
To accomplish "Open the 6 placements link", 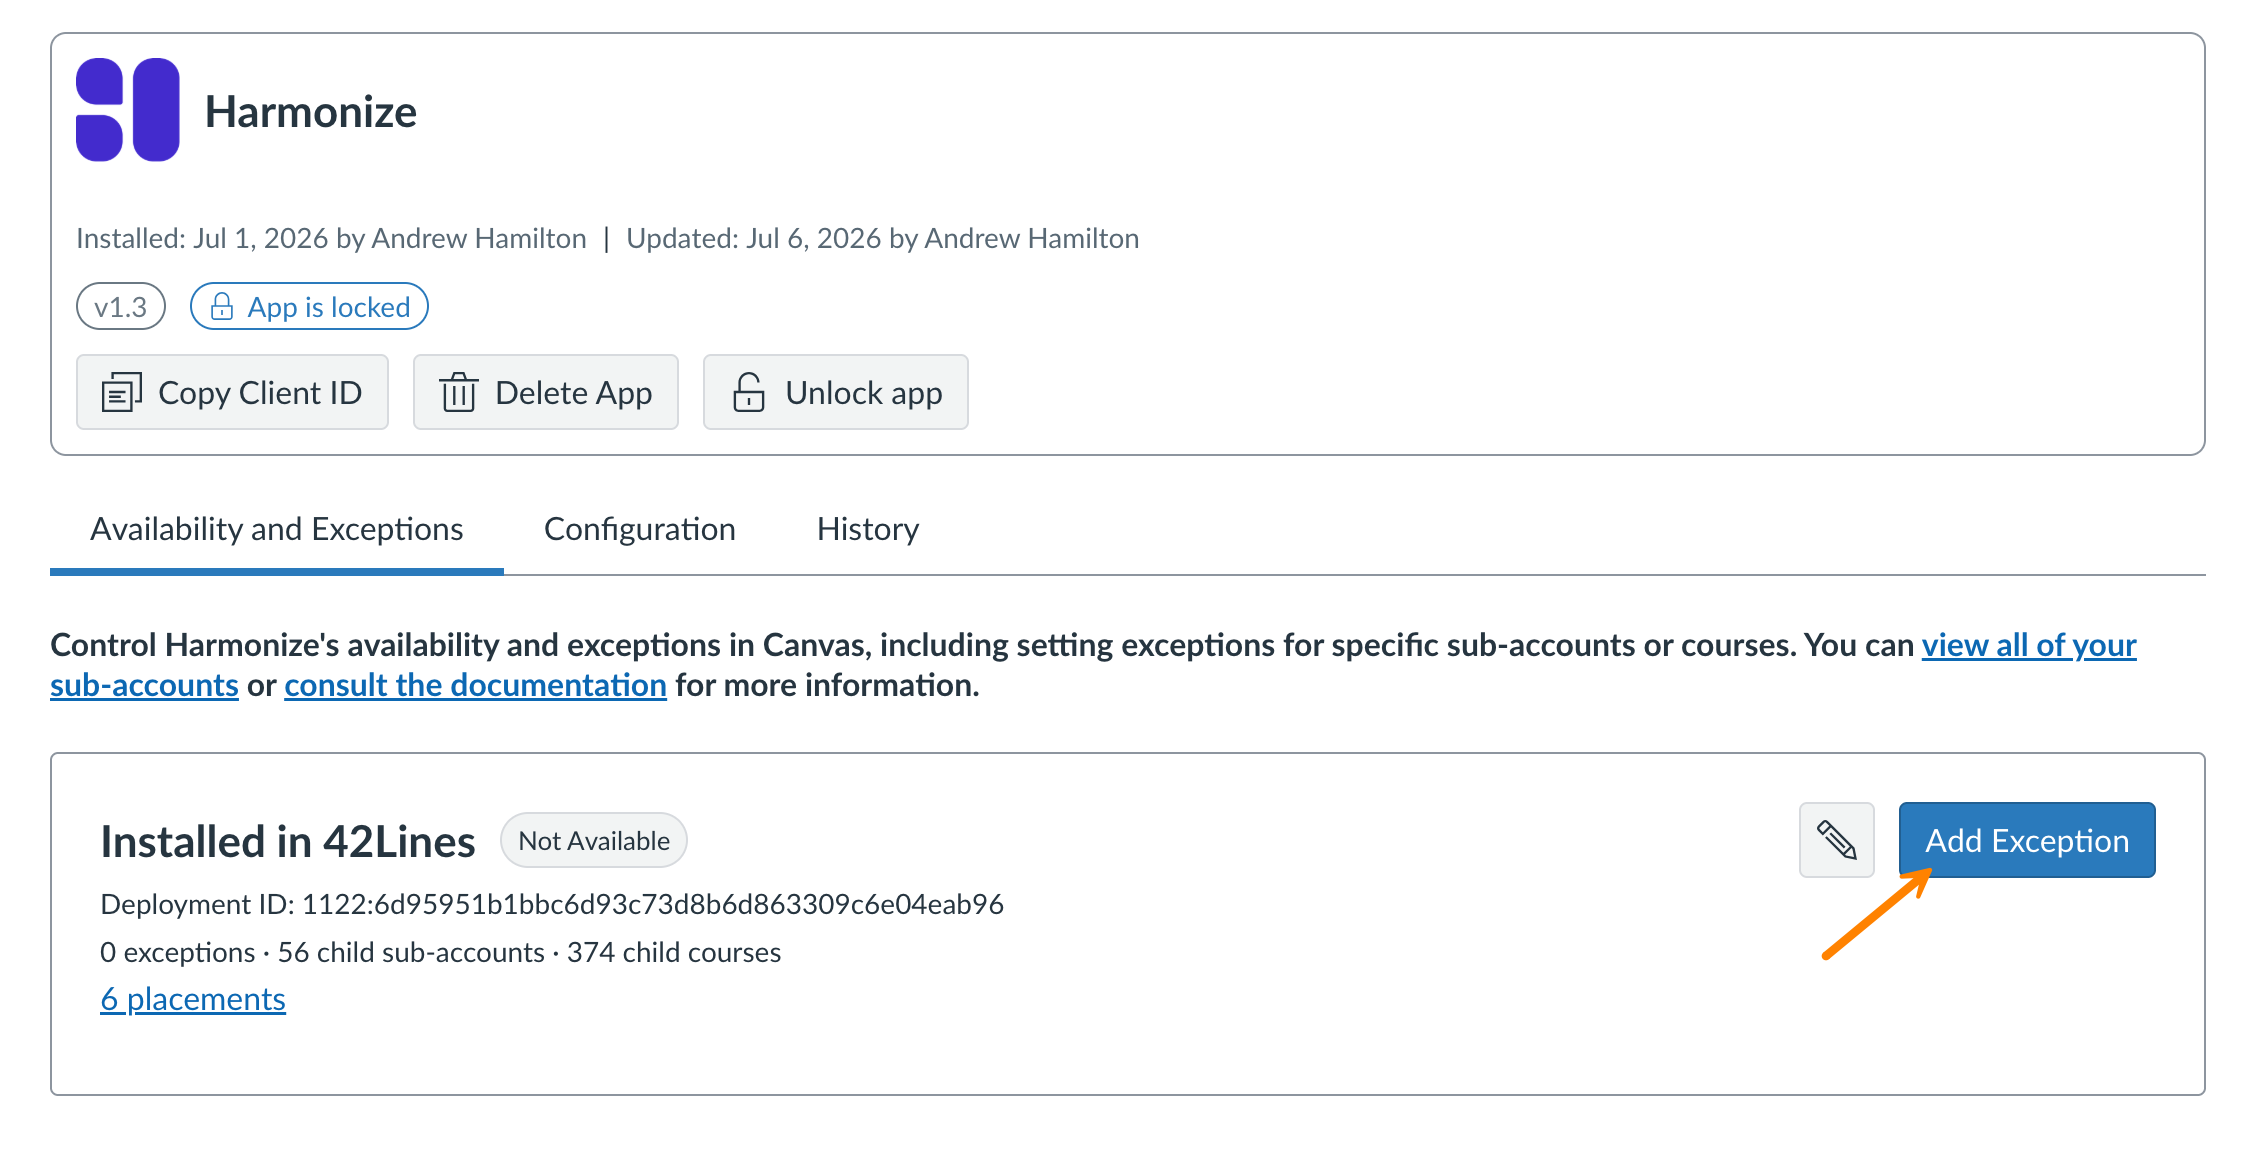I will click(193, 999).
